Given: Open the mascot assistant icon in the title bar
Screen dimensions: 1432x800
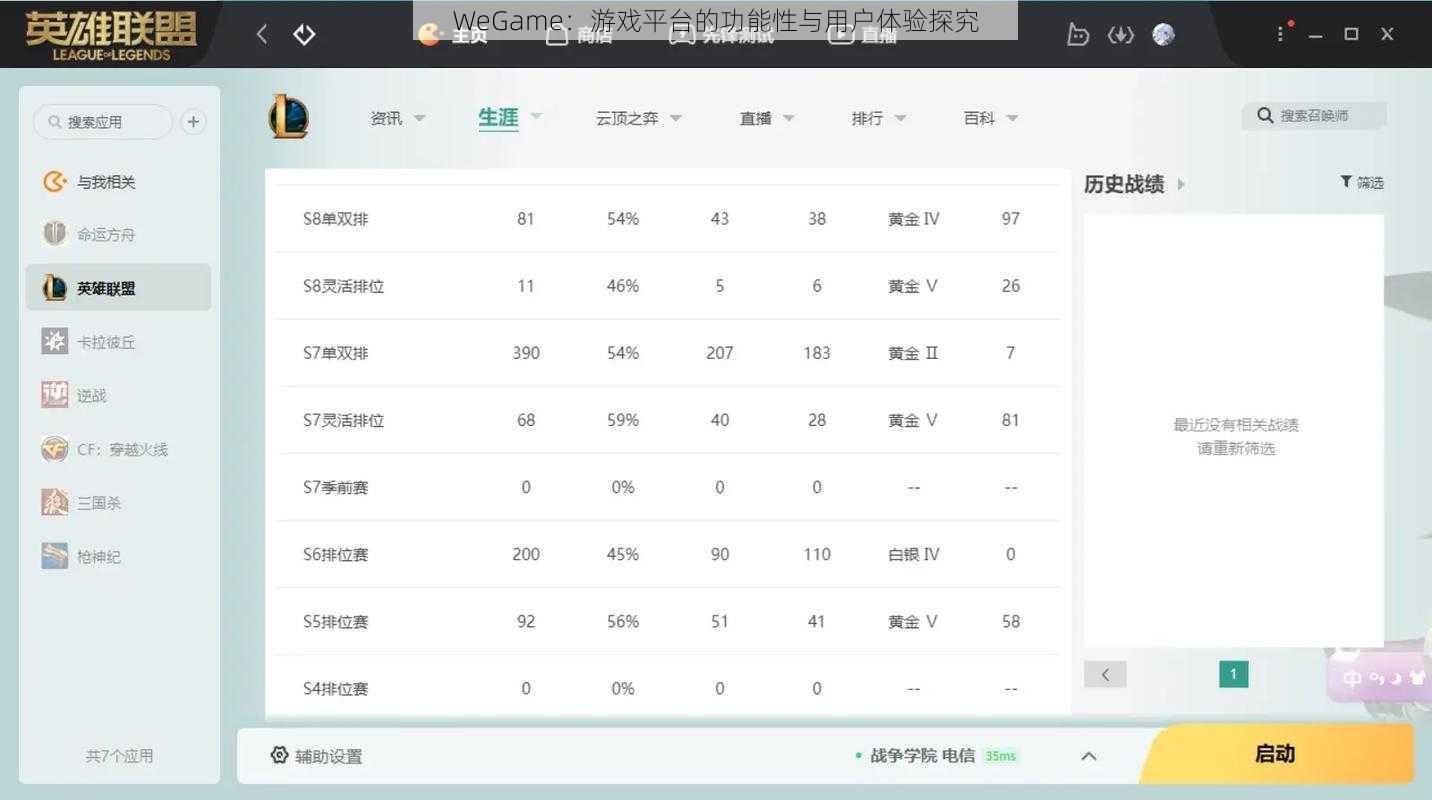Looking at the screenshot, I should [x=1077, y=35].
